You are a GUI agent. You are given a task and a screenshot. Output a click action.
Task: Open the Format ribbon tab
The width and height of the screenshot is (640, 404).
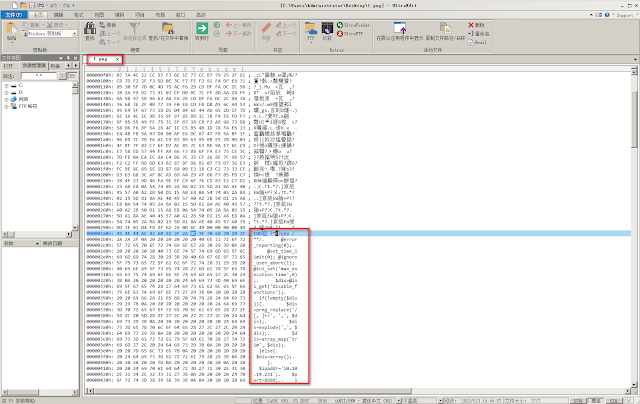(x=79, y=15)
